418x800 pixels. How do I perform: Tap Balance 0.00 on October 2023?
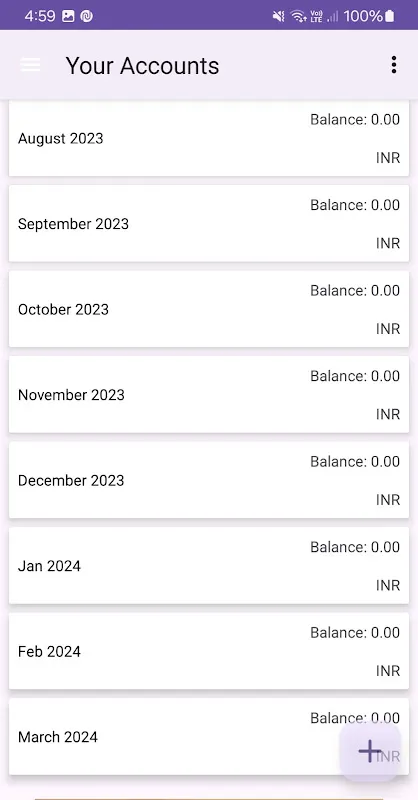(355, 290)
